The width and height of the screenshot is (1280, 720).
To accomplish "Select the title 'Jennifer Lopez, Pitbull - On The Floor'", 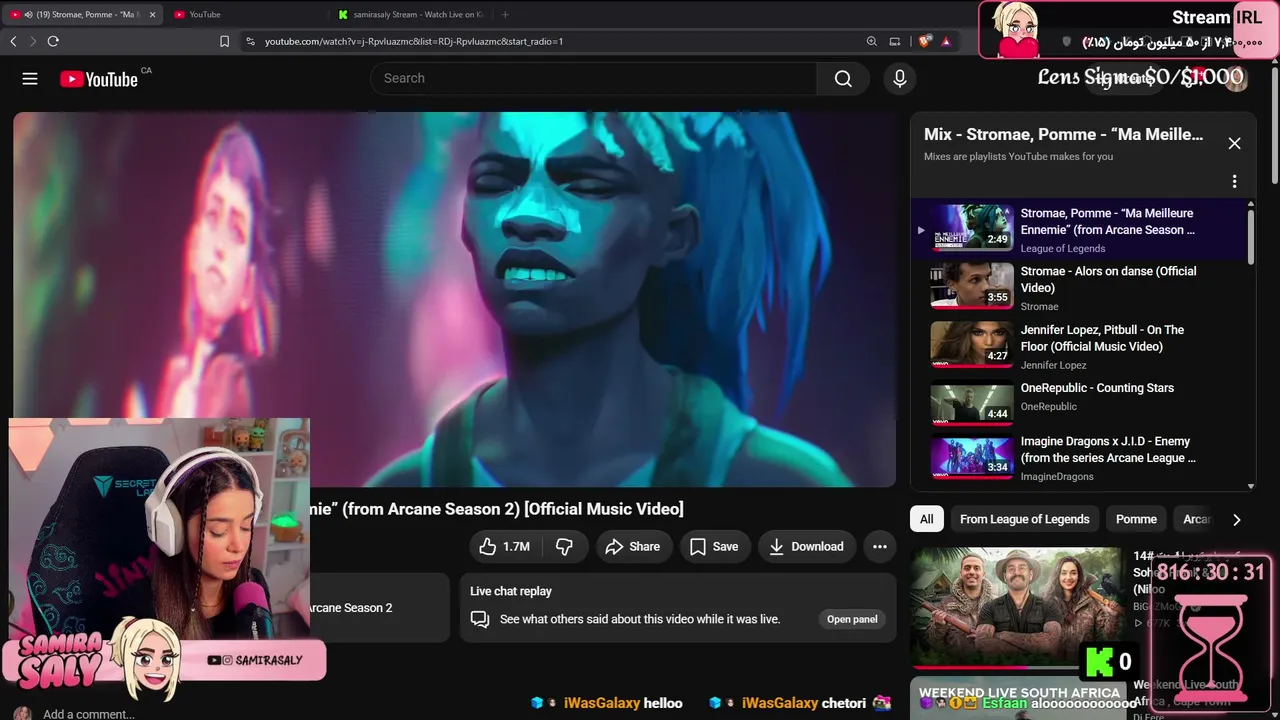I will pyautogui.click(x=1102, y=338).
